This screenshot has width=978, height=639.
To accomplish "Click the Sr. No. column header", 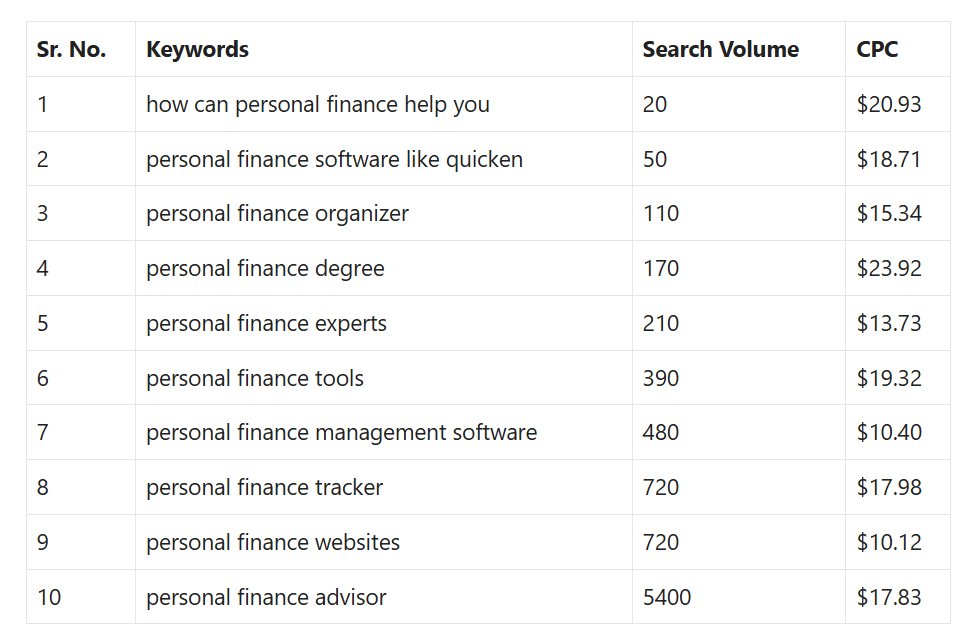I will [x=71, y=49].
